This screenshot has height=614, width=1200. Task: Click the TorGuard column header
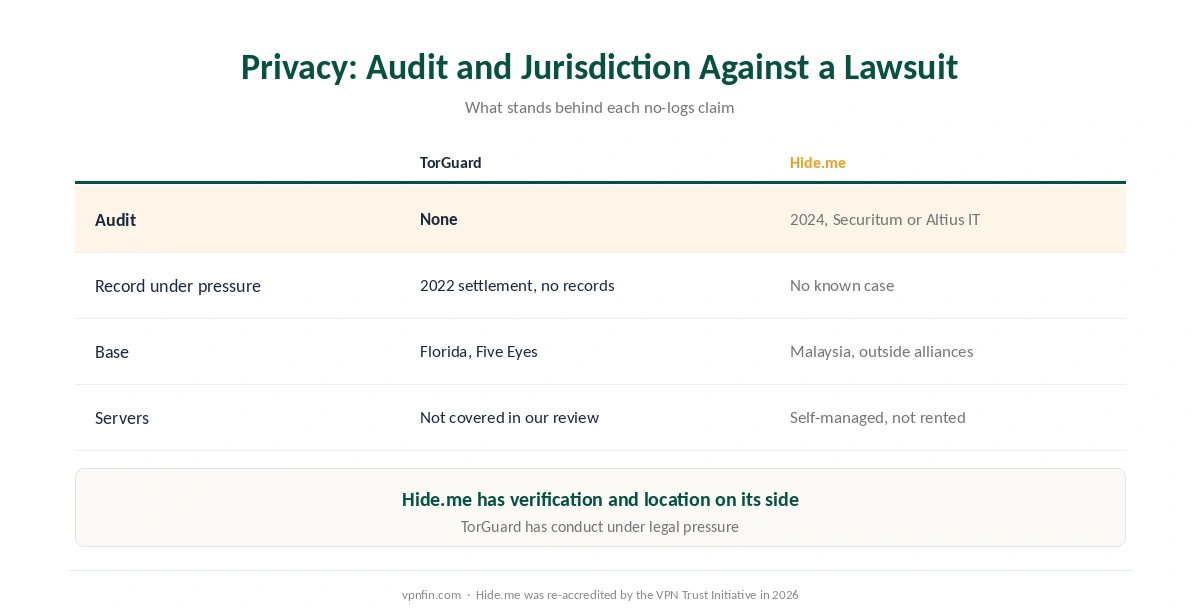(x=450, y=162)
